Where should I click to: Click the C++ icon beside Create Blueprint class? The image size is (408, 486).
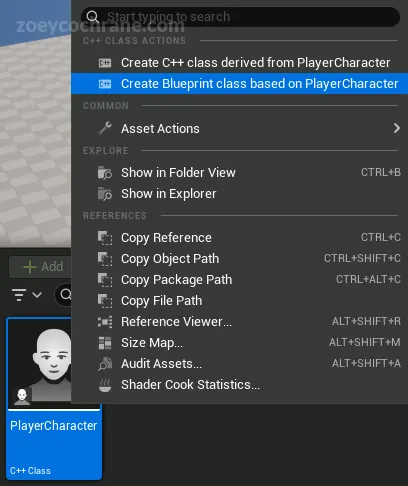tap(105, 84)
